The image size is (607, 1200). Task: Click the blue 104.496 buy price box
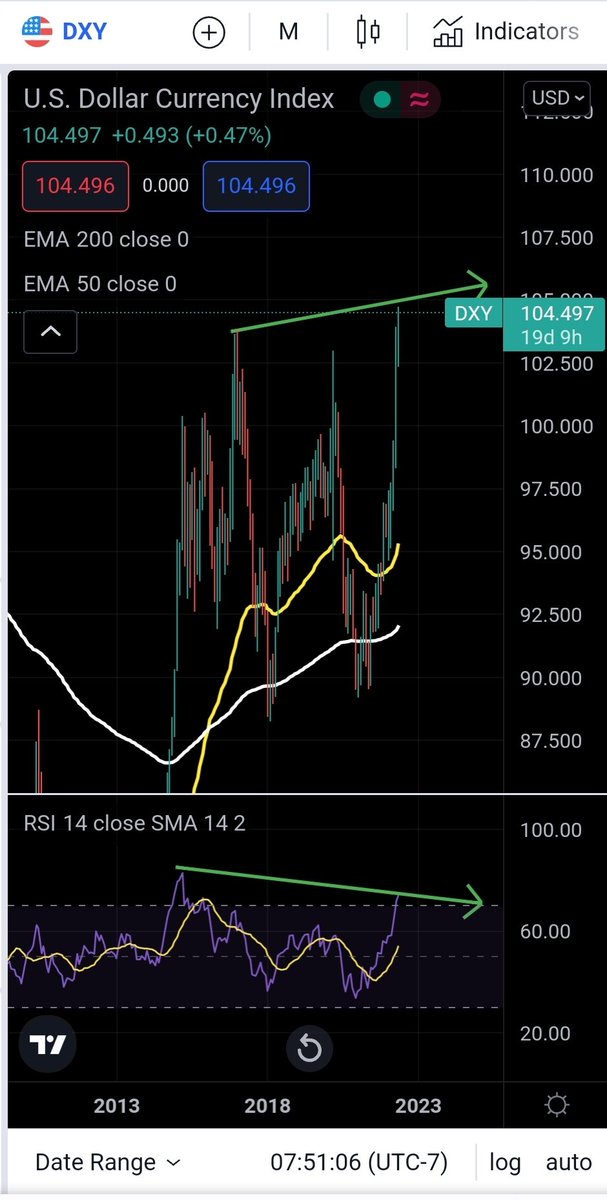[256, 186]
